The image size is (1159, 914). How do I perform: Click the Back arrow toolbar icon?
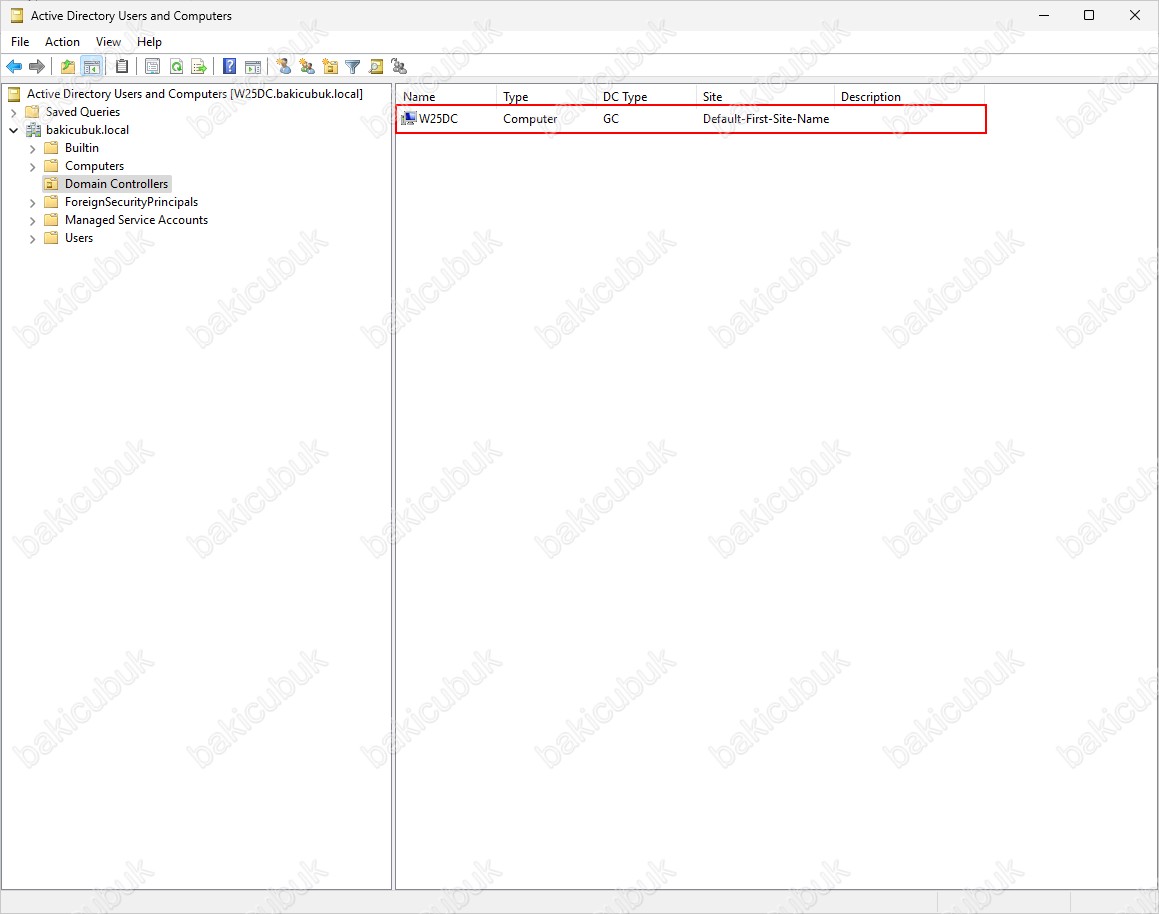pos(14,66)
